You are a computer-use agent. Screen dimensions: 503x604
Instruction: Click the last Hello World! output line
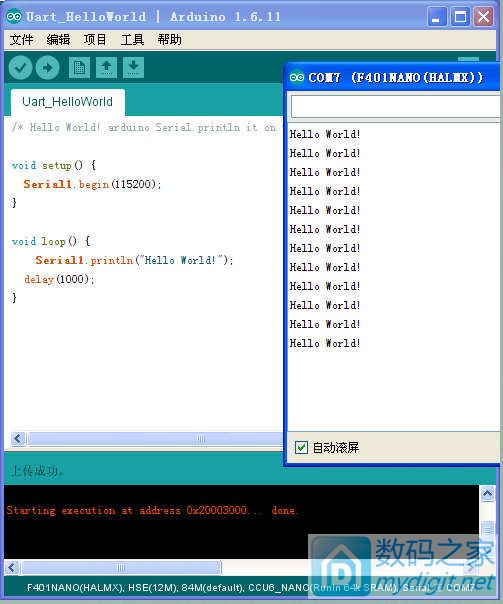pyautogui.click(x=325, y=343)
